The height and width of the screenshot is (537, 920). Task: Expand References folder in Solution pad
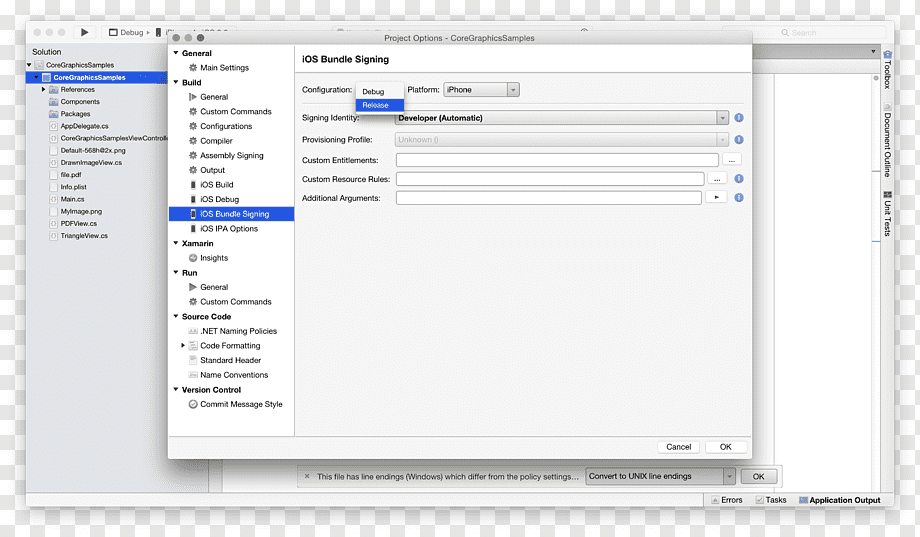pyautogui.click(x=43, y=89)
